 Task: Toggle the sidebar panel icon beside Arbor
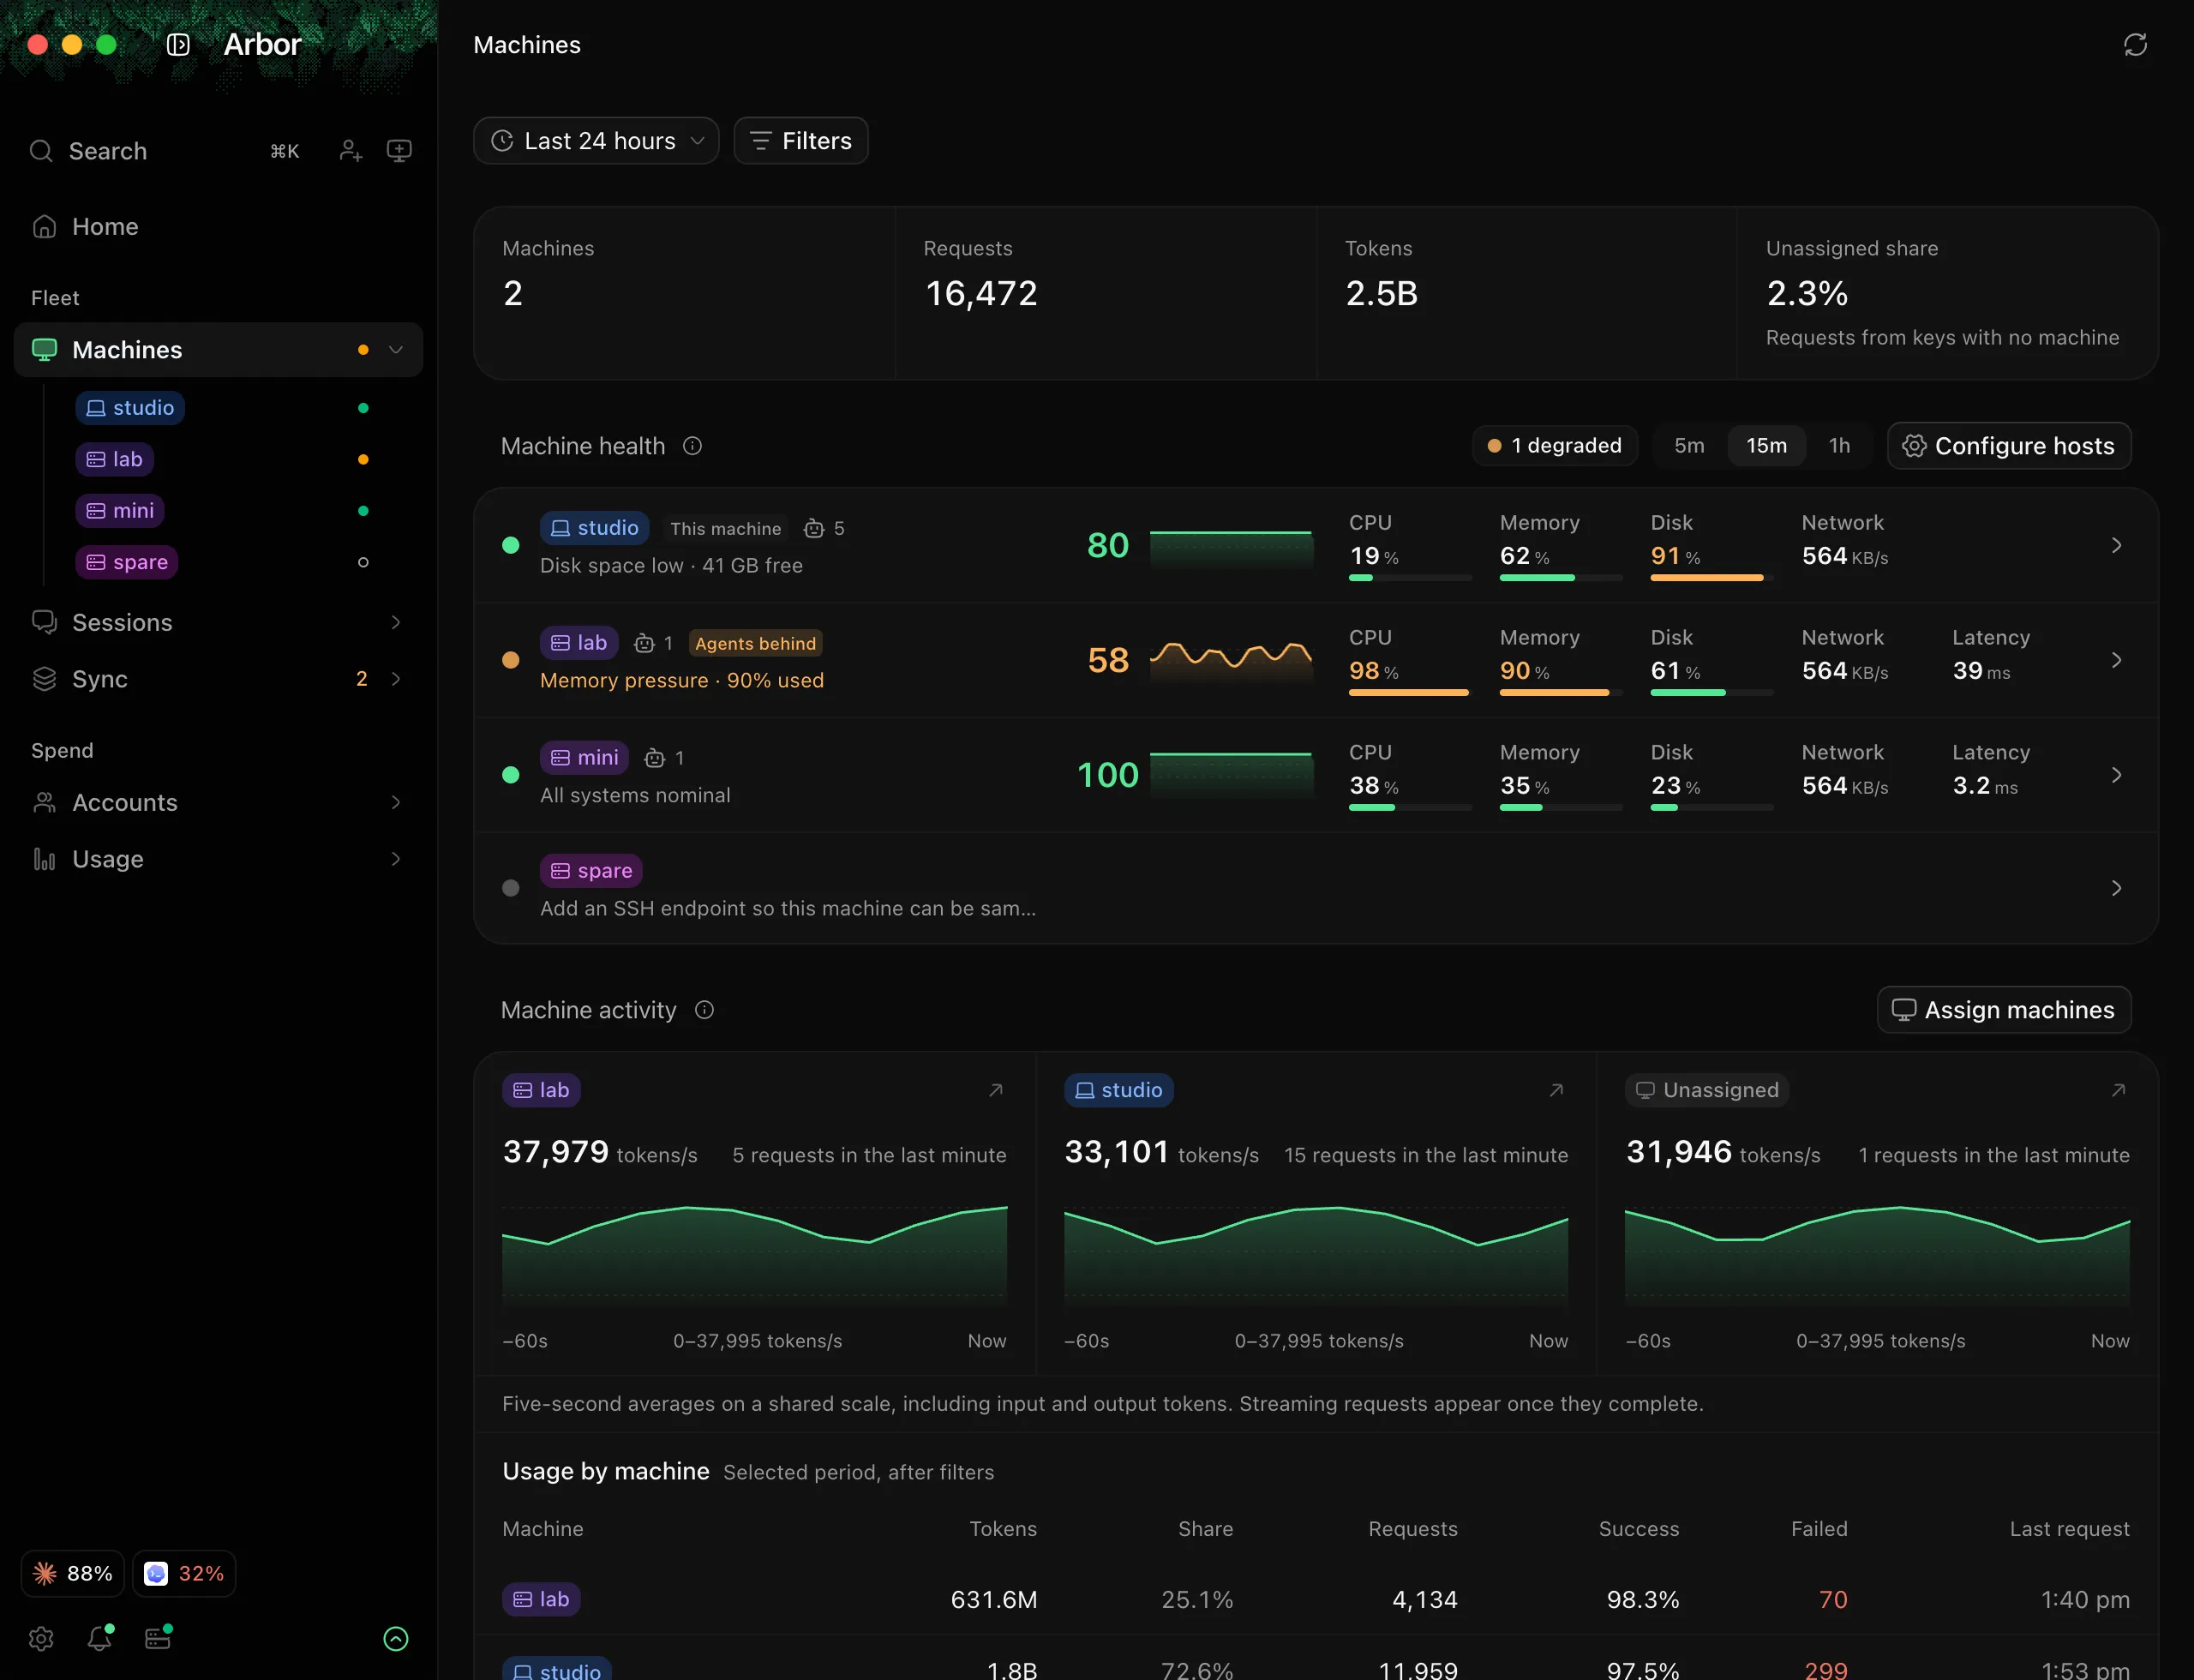tap(178, 45)
